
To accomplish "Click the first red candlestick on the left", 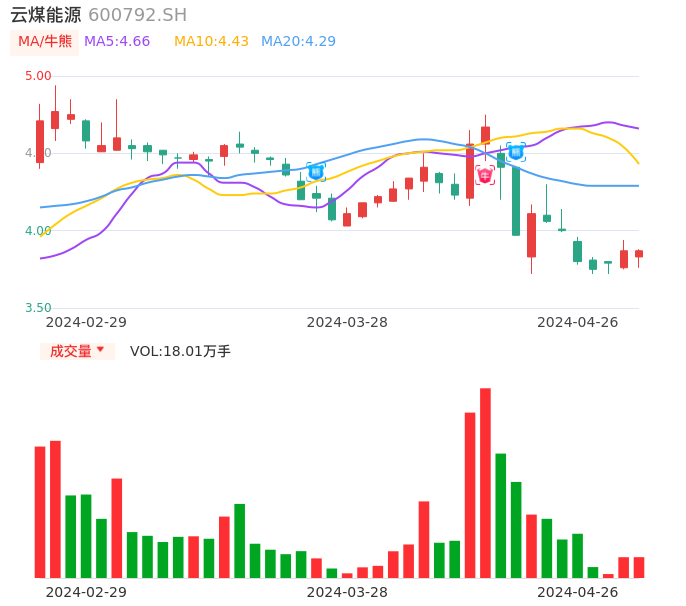I will (40, 141).
